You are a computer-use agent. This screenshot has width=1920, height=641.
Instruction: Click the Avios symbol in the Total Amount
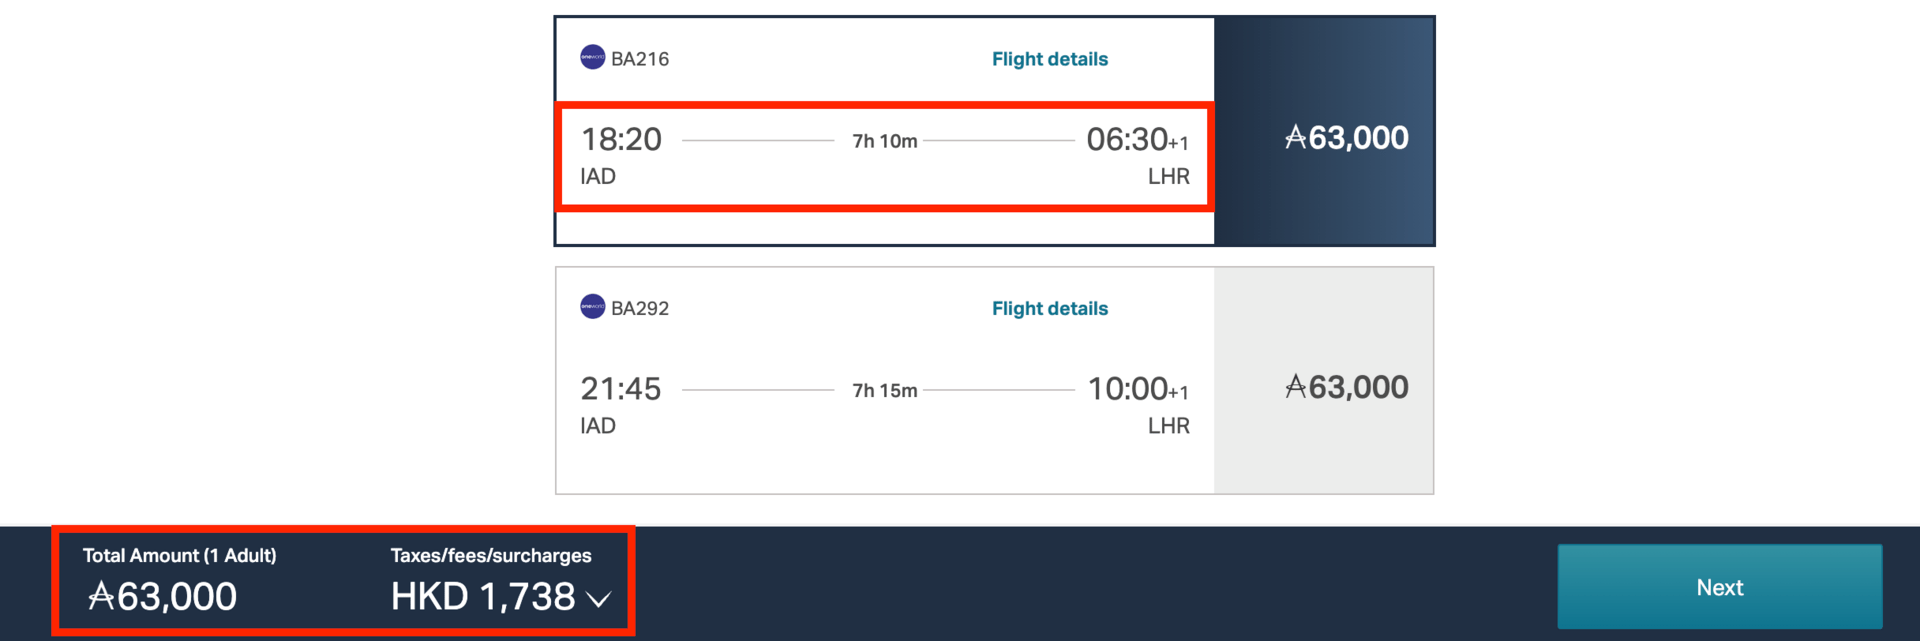[101, 596]
